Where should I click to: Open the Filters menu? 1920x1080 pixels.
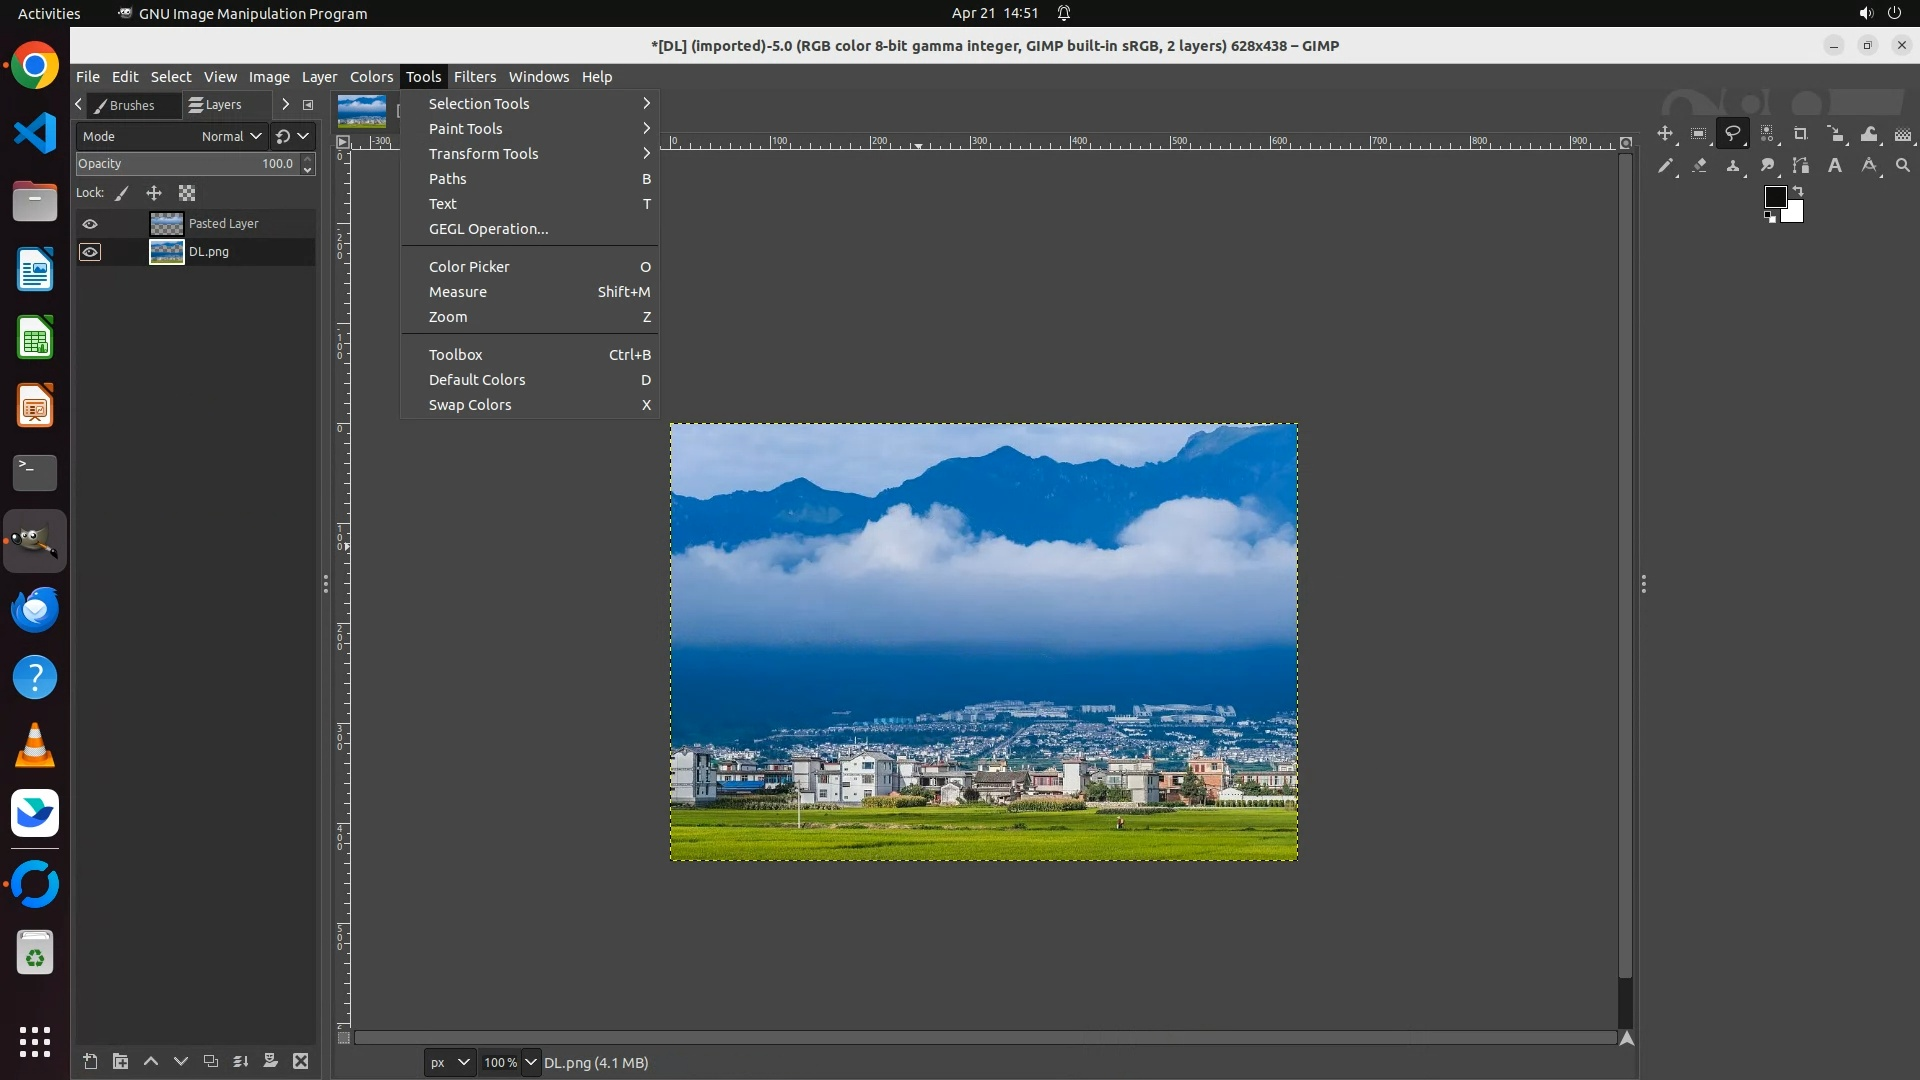click(x=474, y=77)
